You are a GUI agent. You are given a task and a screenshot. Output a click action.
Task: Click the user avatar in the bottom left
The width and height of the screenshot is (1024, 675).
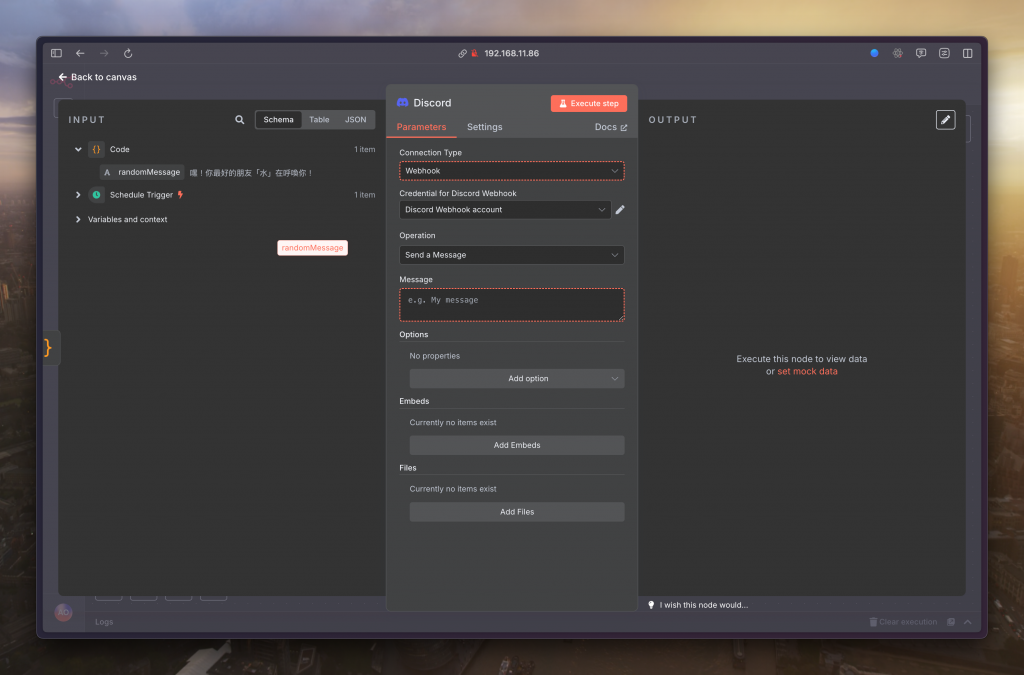[x=63, y=612]
